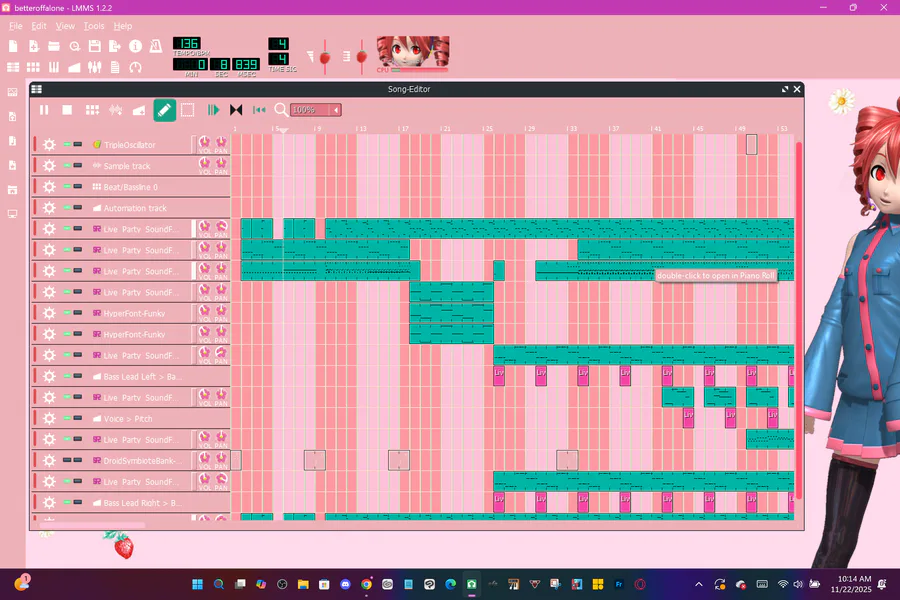Screen dimensions: 900x600
Task: Click time signature numerator display
Action: pyautogui.click(x=278, y=44)
